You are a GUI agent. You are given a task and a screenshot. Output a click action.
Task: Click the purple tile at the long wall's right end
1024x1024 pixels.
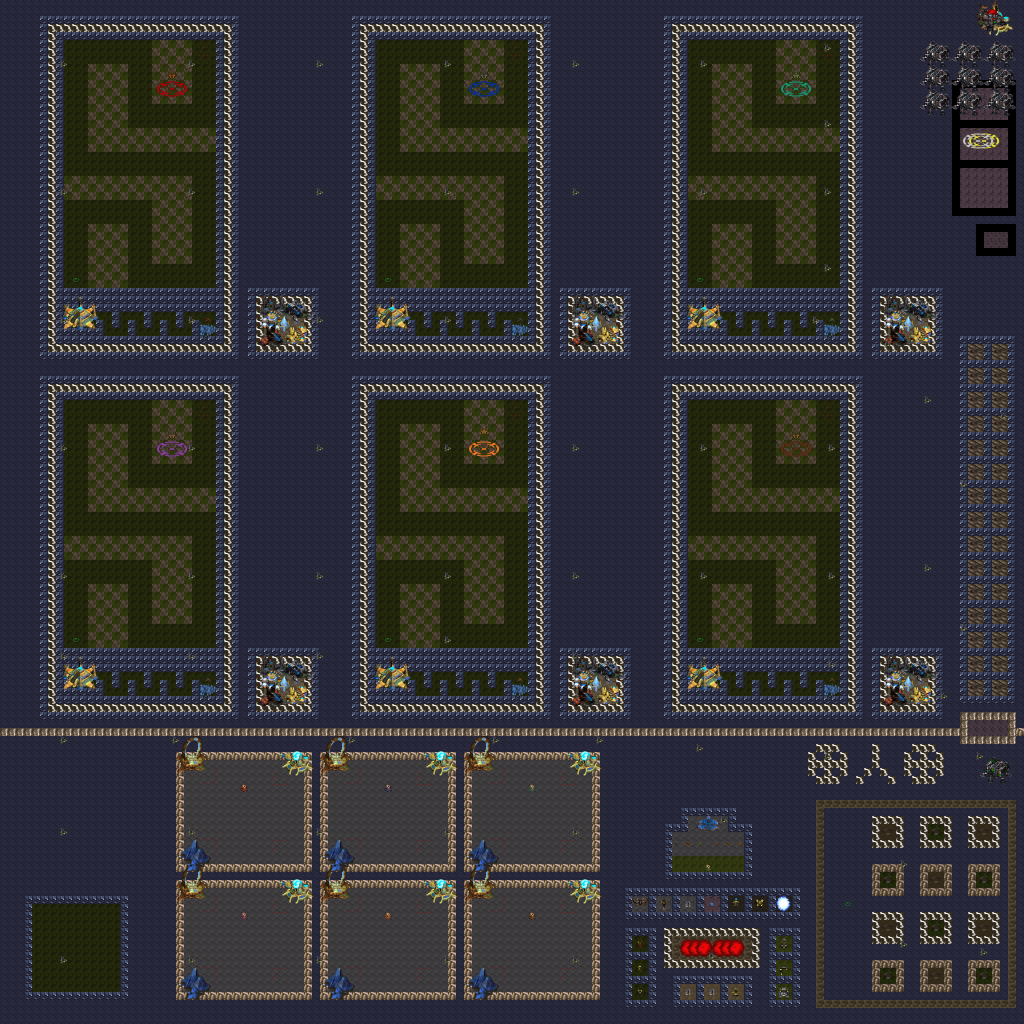click(x=988, y=728)
